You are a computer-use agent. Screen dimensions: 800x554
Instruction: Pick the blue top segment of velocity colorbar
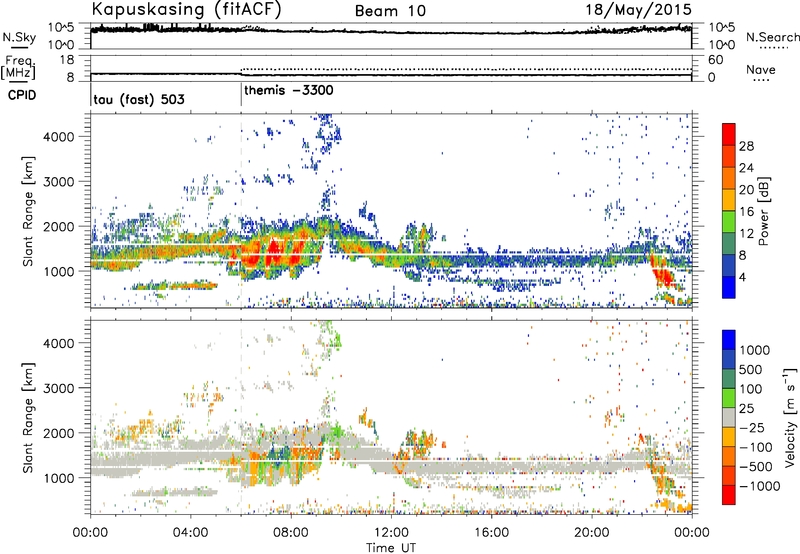click(729, 340)
